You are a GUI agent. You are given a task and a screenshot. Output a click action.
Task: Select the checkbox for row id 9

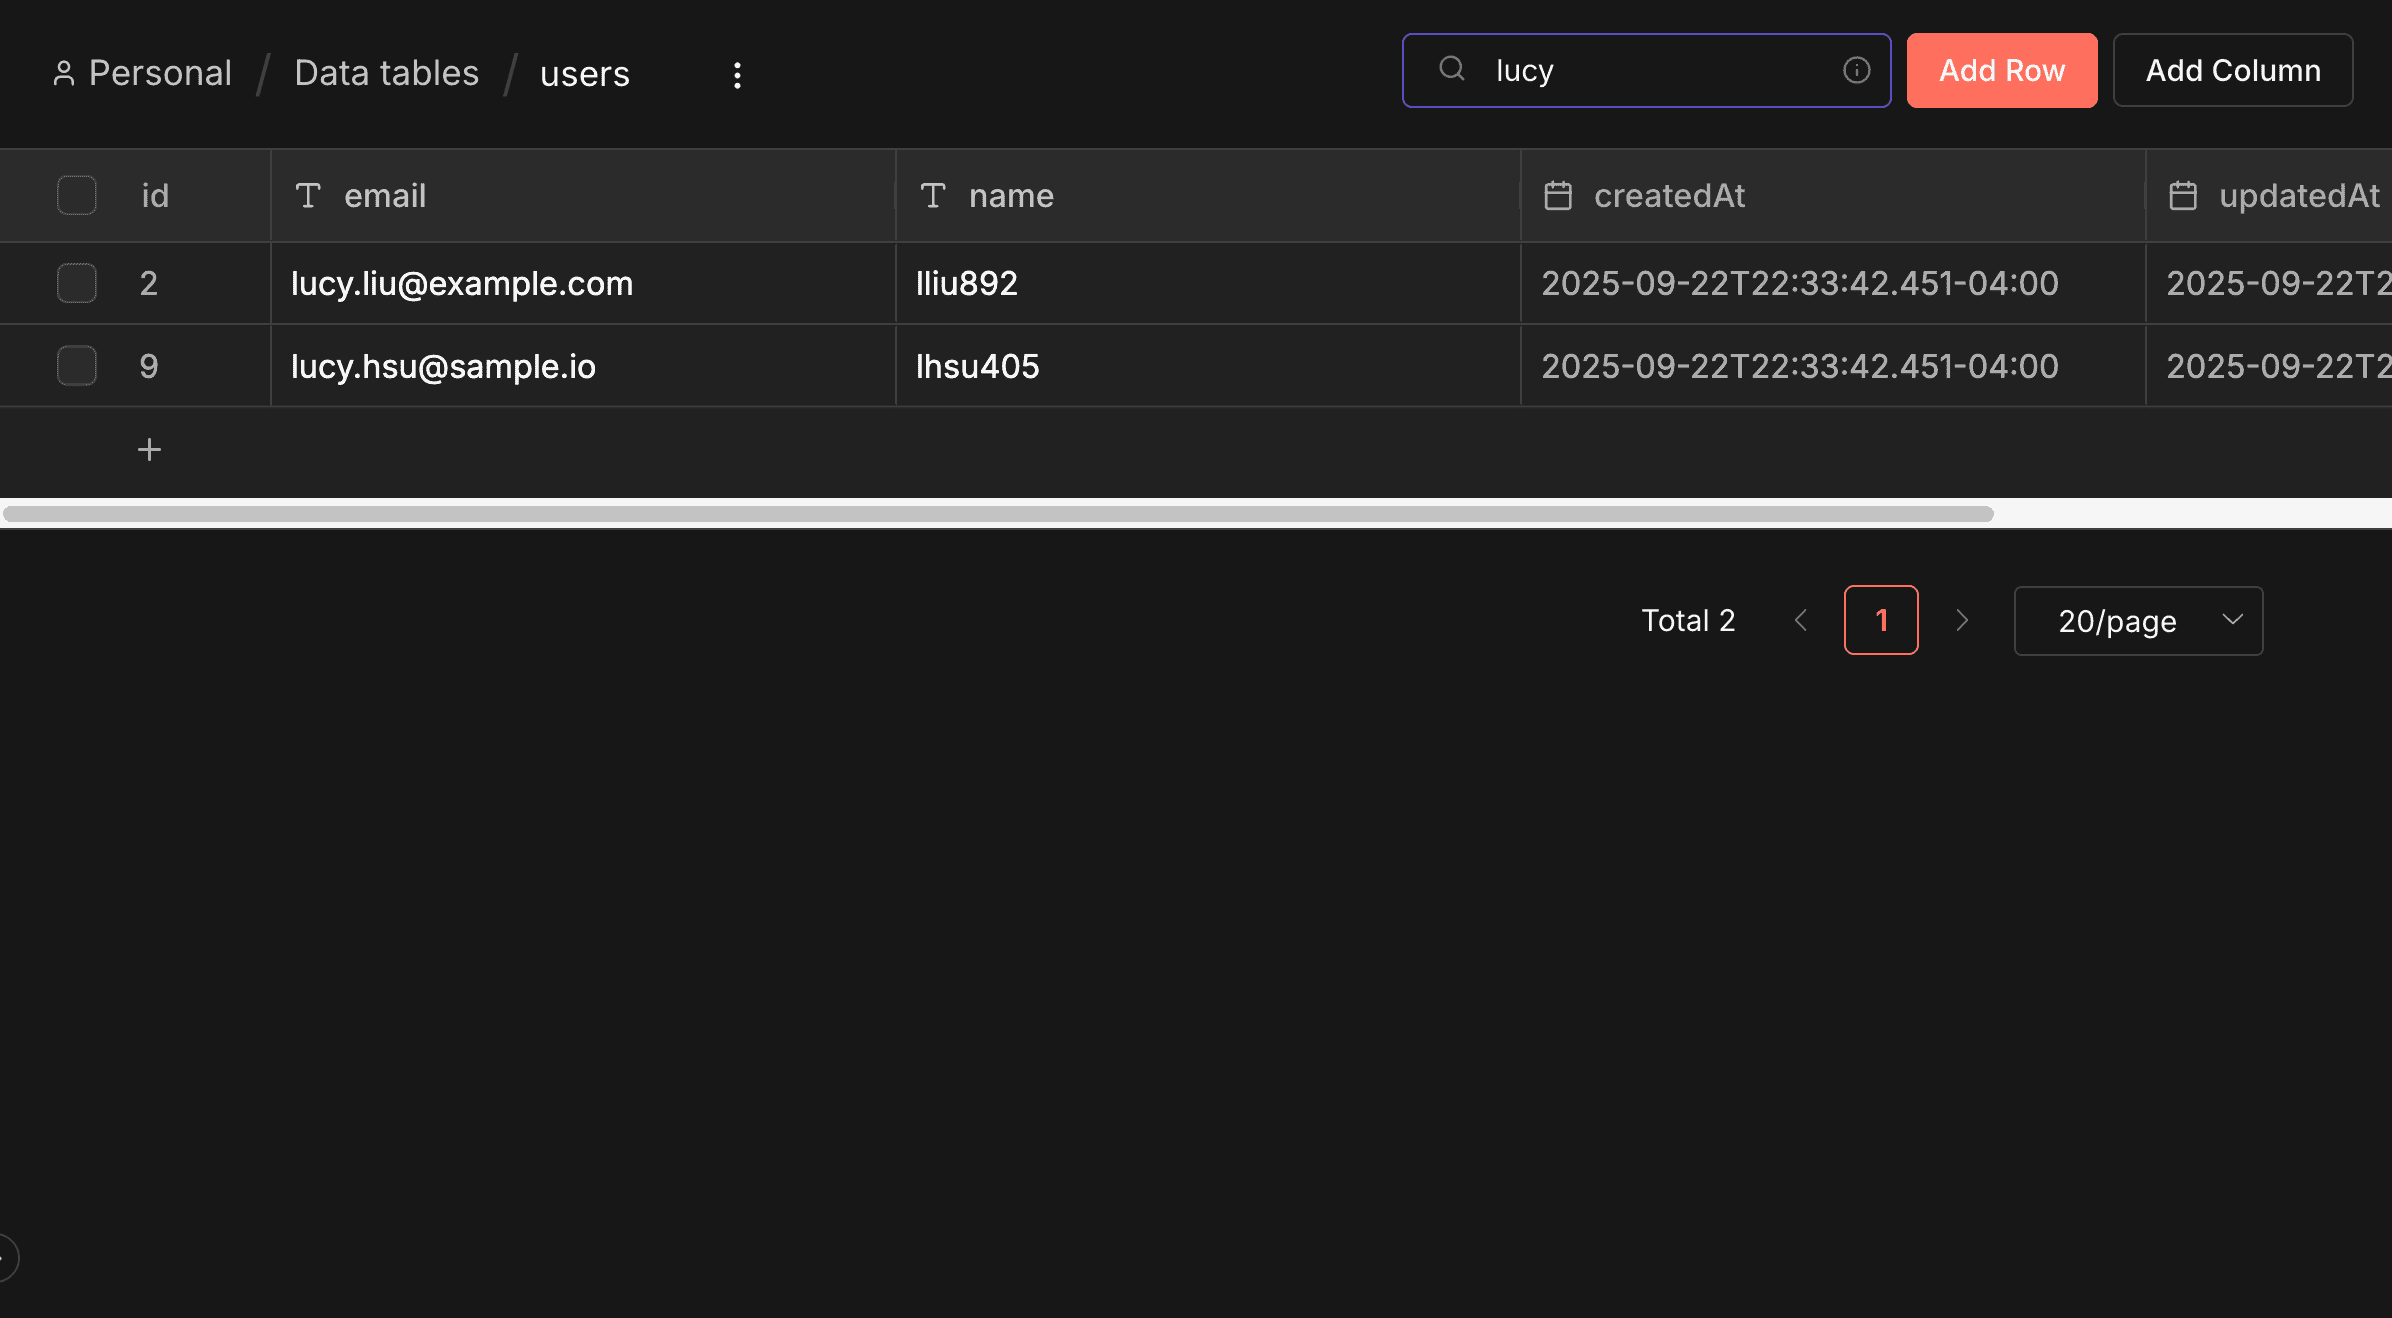[x=76, y=365]
